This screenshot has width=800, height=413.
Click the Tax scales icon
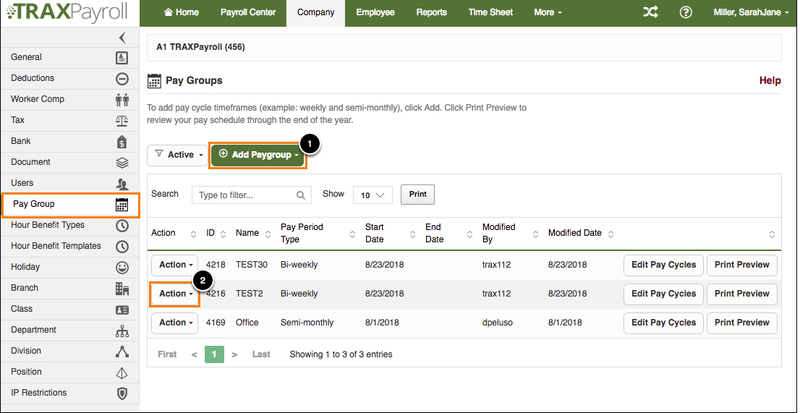(122, 120)
